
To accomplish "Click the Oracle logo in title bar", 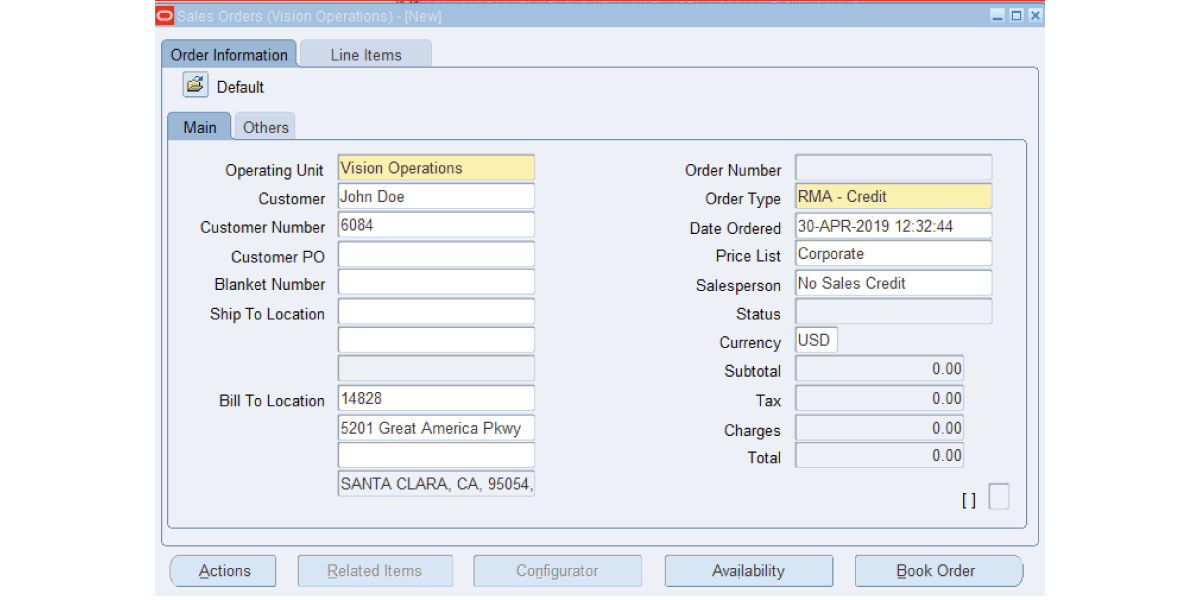I will (x=166, y=16).
